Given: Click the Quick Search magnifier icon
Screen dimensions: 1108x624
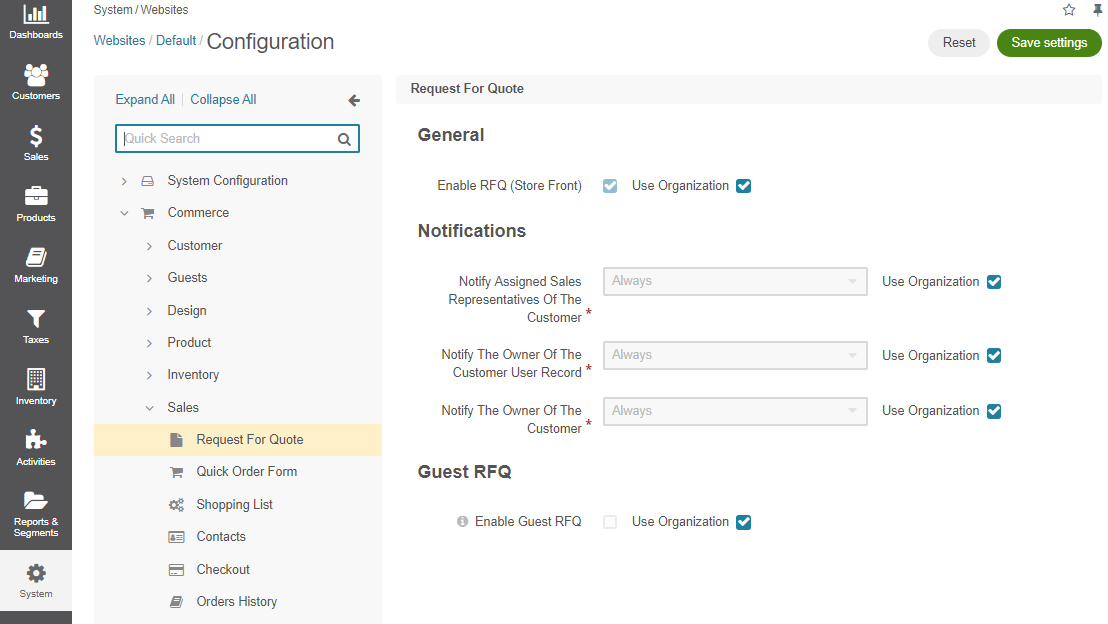Looking at the screenshot, I should click(x=344, y=139).
